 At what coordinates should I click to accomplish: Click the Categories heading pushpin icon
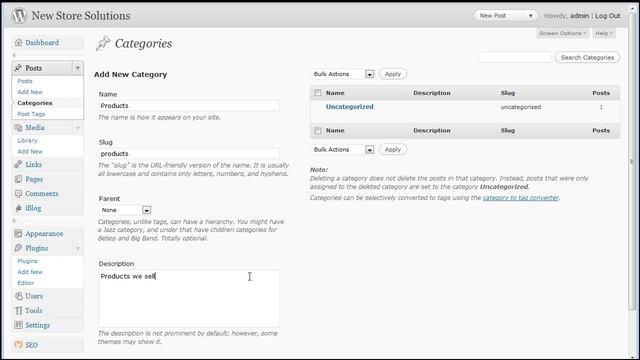103,43
